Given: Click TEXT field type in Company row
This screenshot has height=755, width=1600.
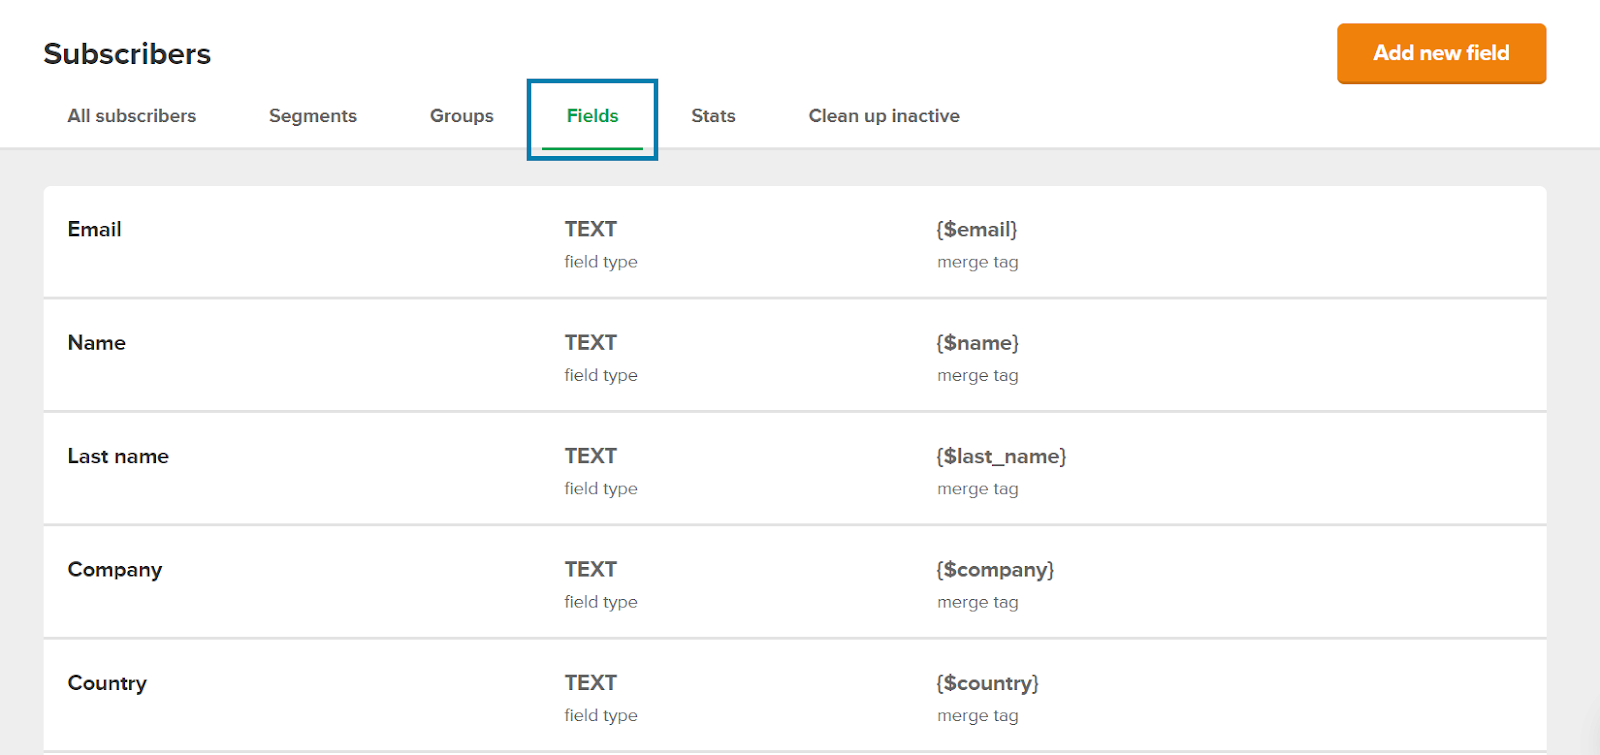Looking at the screenshot, I should (x=591, y=570).
